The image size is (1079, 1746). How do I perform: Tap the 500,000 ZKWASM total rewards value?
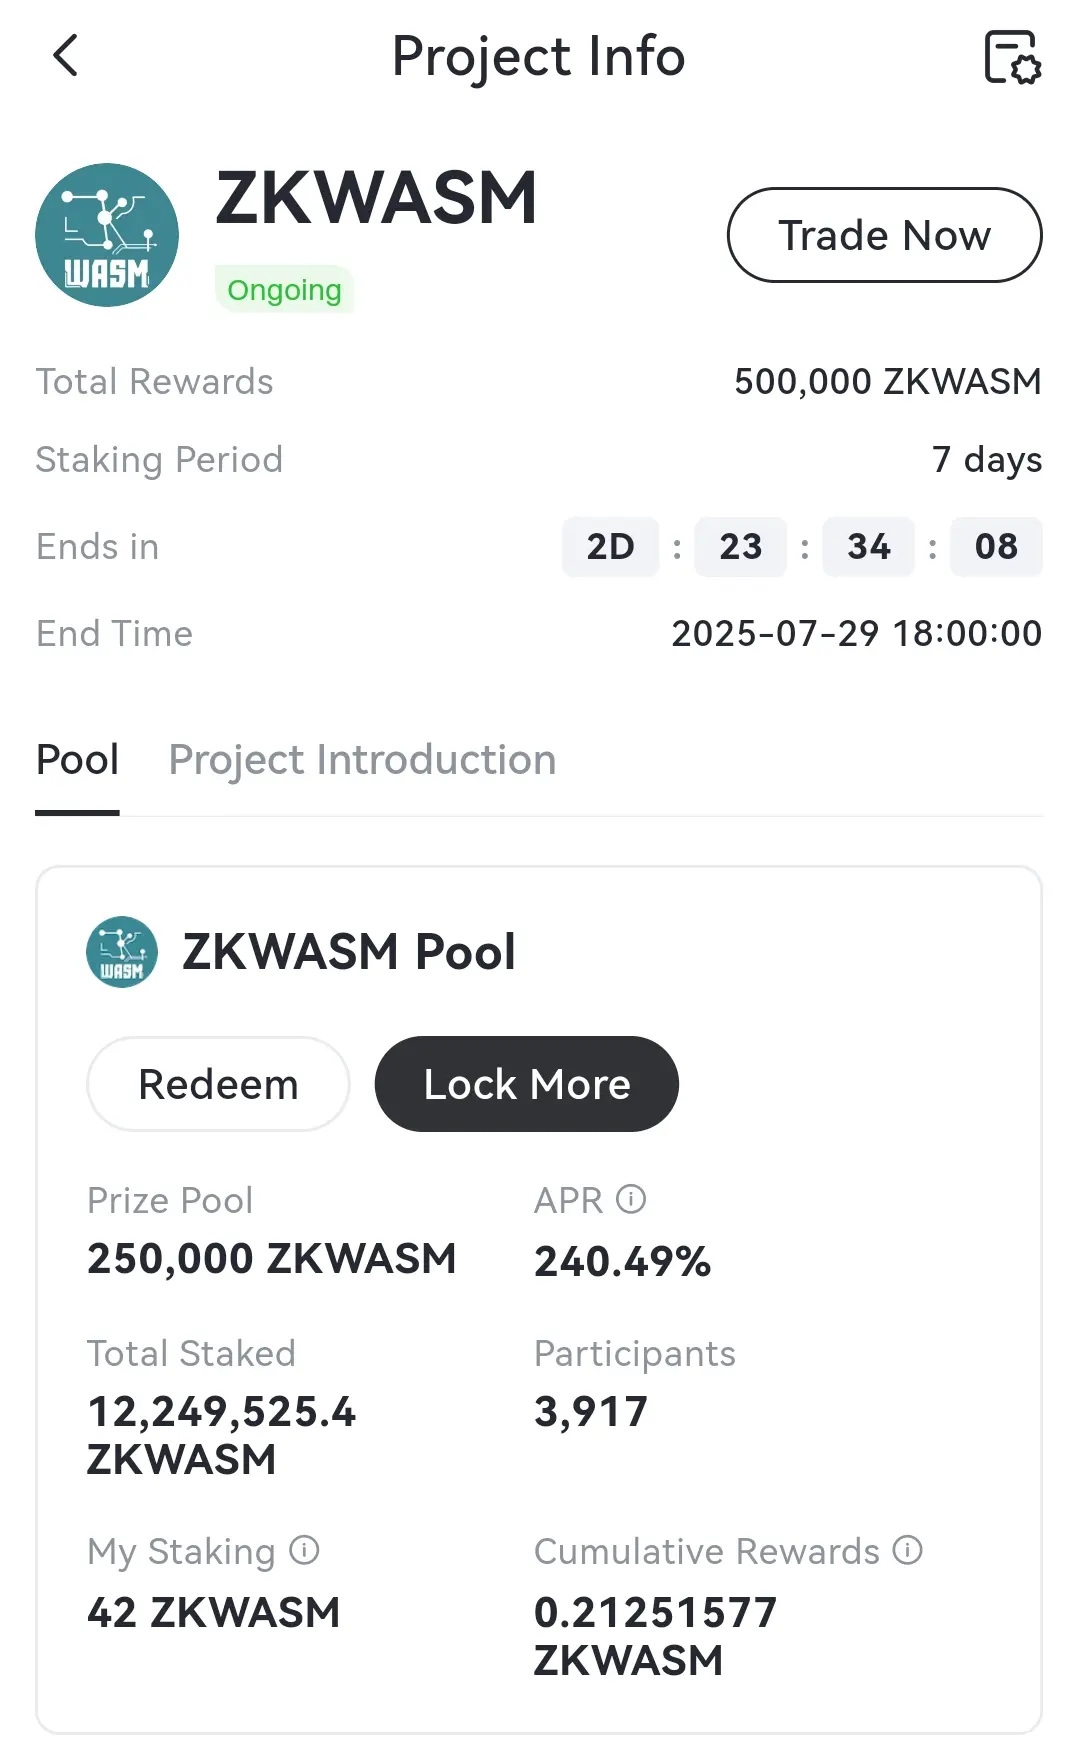[x=888, y=382]
